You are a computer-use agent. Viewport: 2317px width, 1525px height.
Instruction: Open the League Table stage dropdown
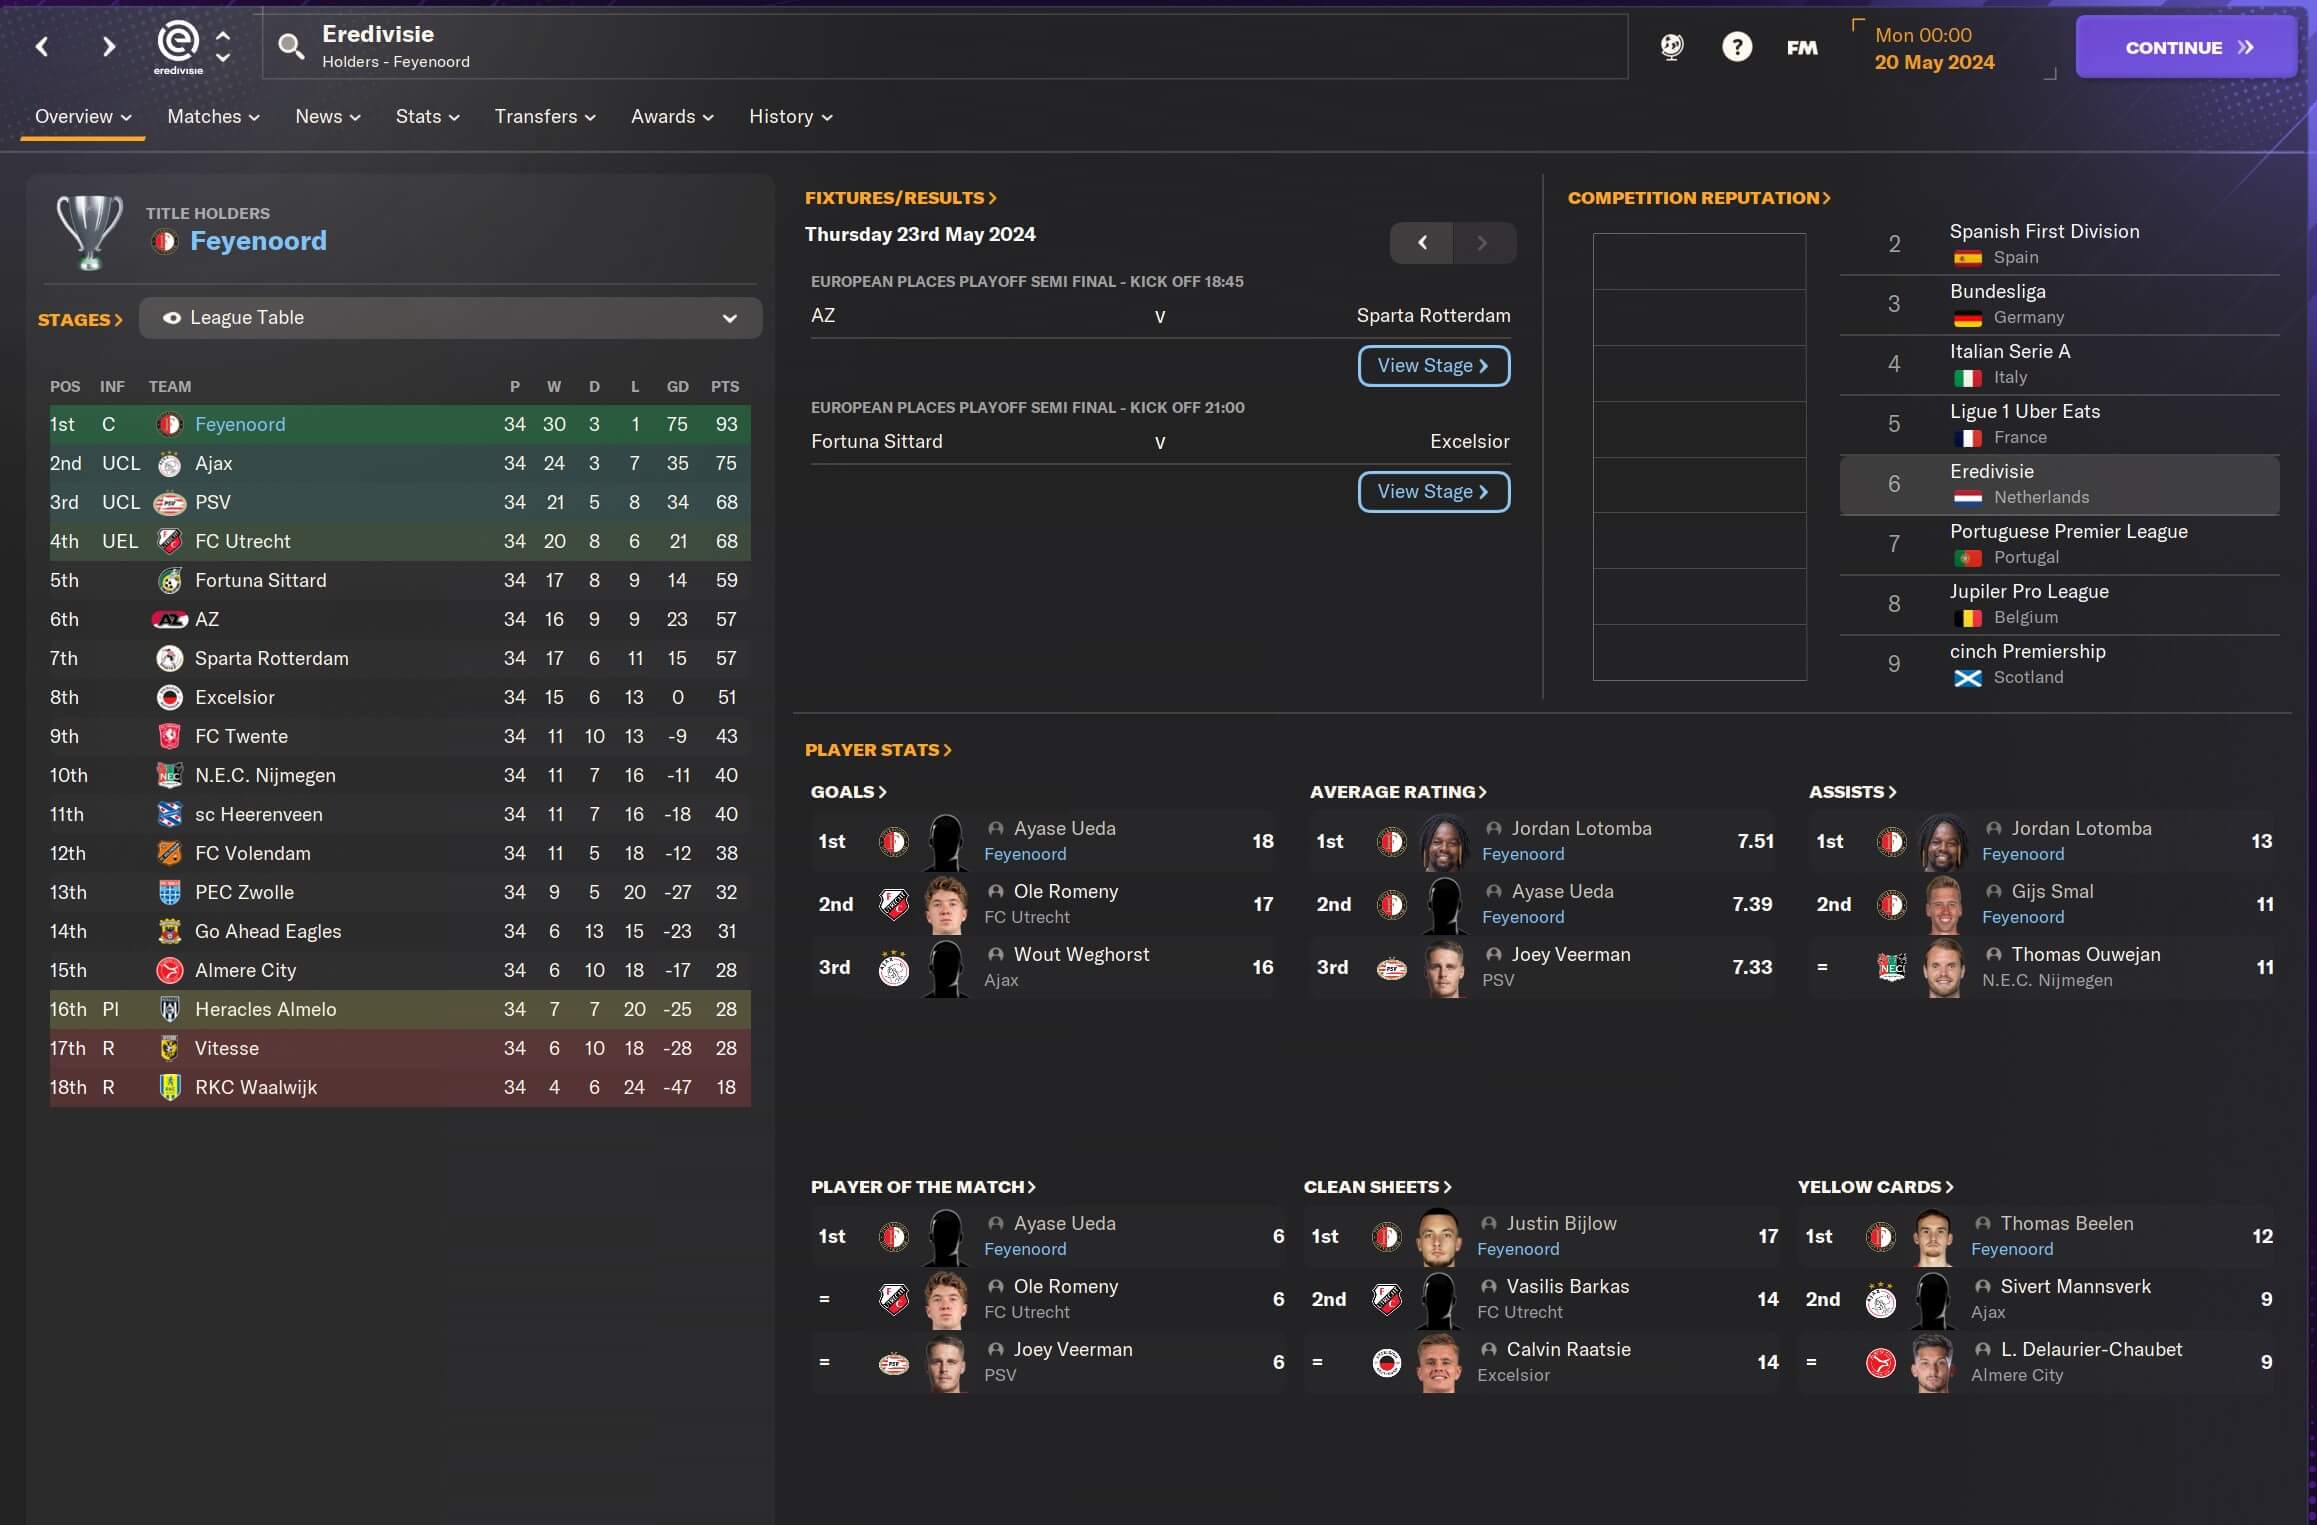click(x=450, y=318)
